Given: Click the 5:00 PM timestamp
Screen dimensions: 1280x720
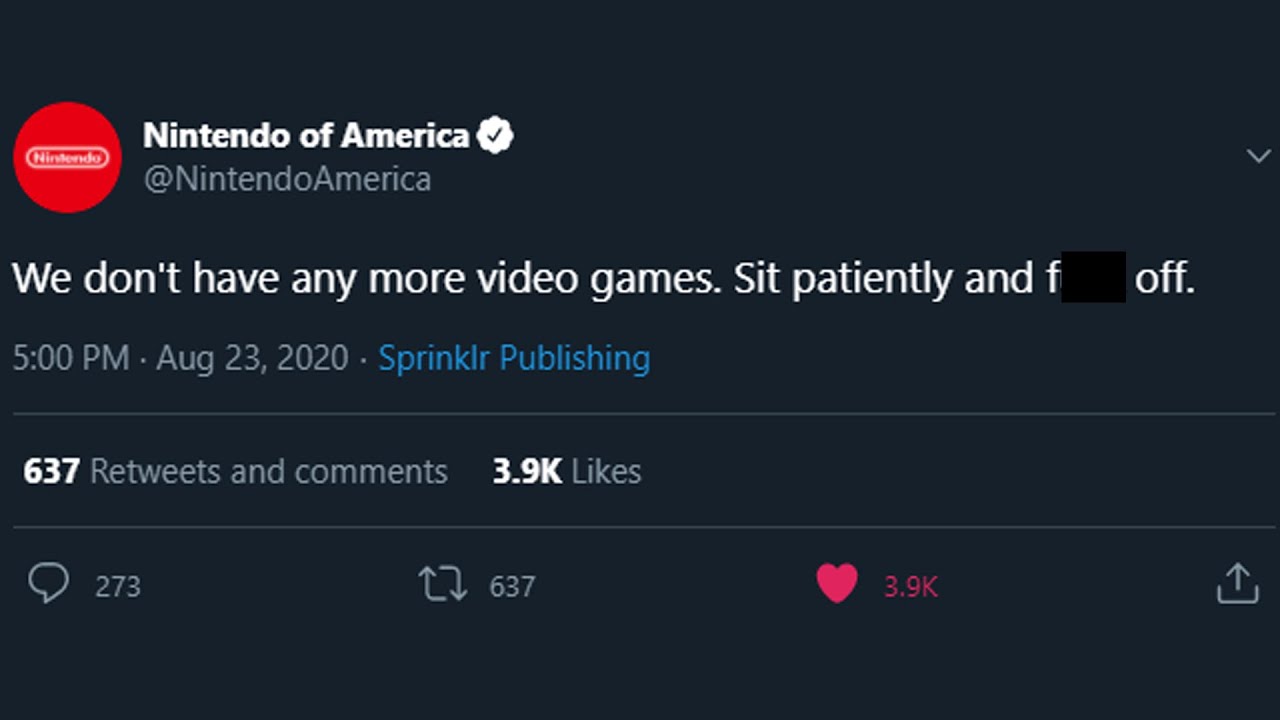Looking at the screenshot, I should pos(70,358).
